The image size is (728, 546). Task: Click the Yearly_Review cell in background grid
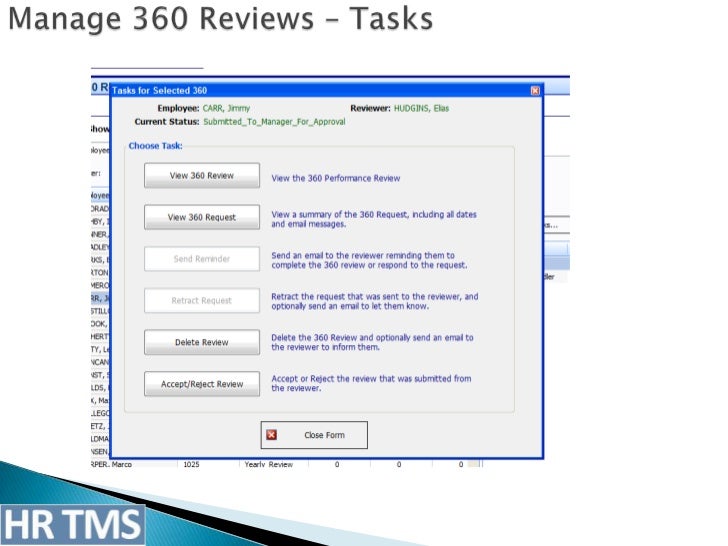269,464
